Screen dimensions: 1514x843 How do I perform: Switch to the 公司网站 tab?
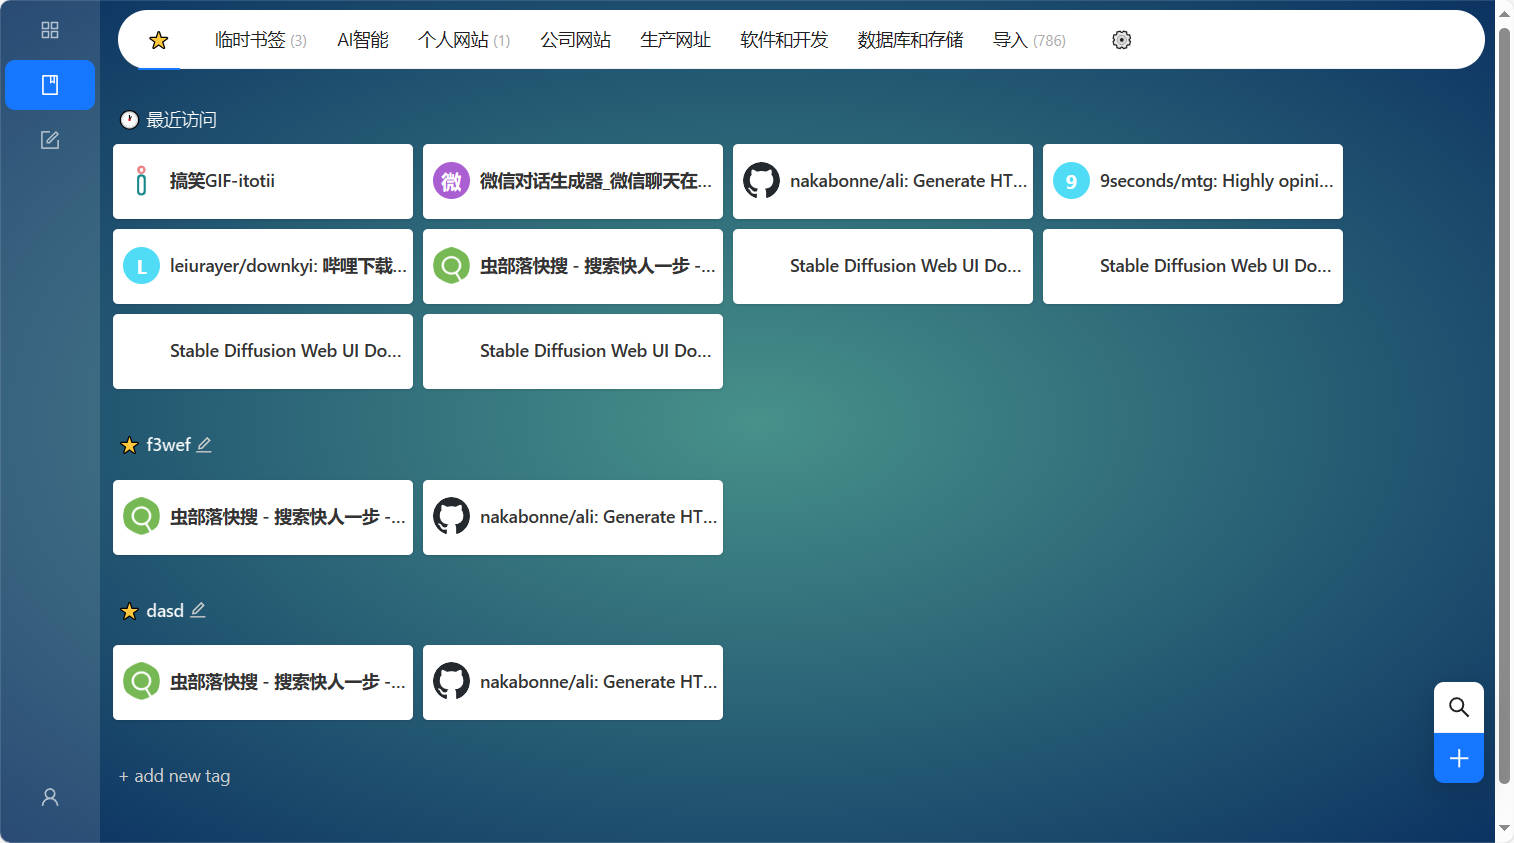coord(576,40)
